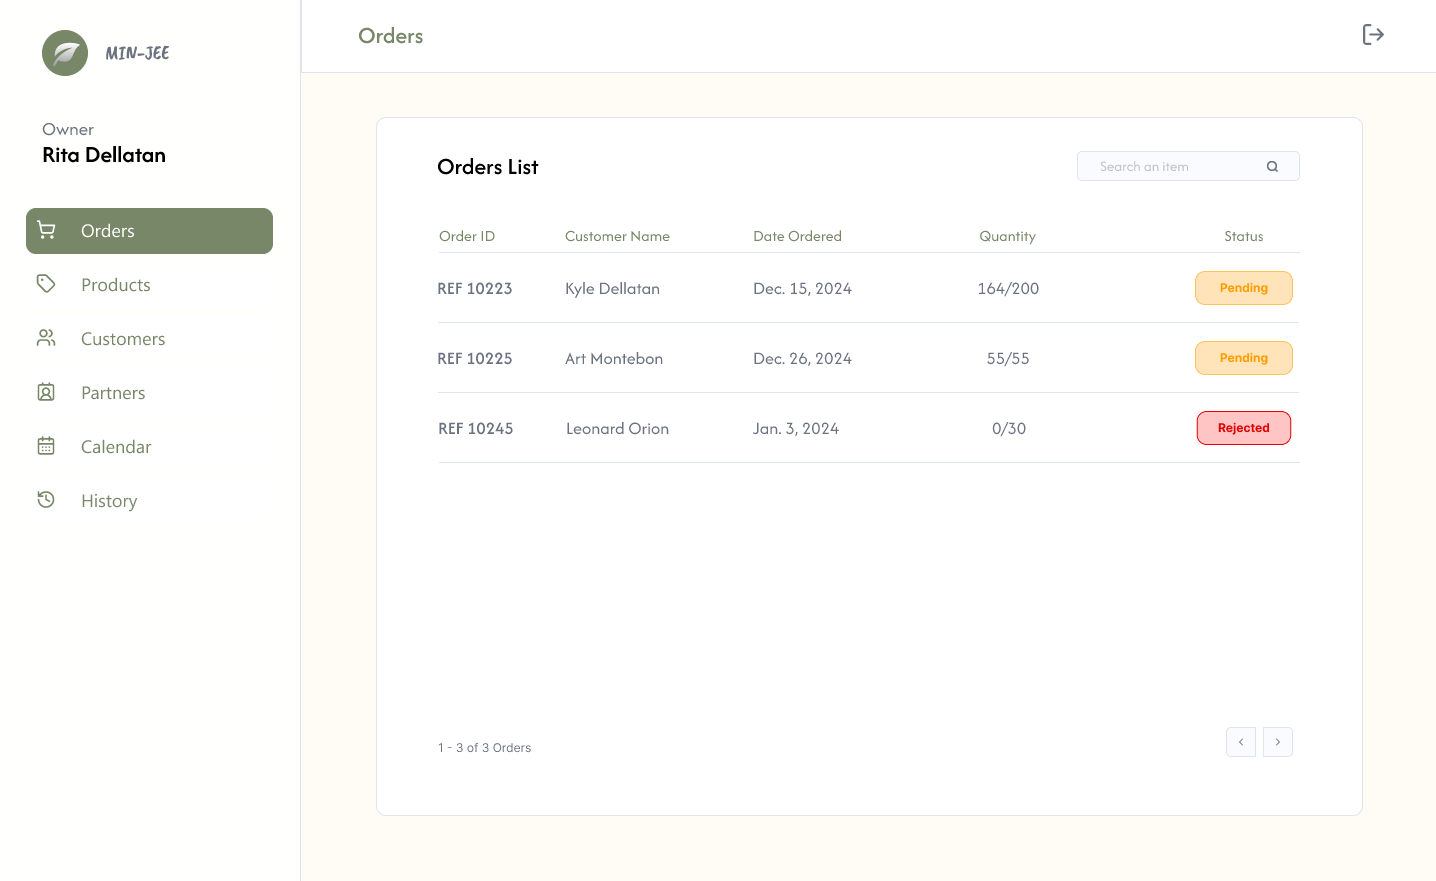Screen dimensions: 1436x881
Task: Select the Leonard Orion order row
Action: pyautogui.click(x=869, y=428)
